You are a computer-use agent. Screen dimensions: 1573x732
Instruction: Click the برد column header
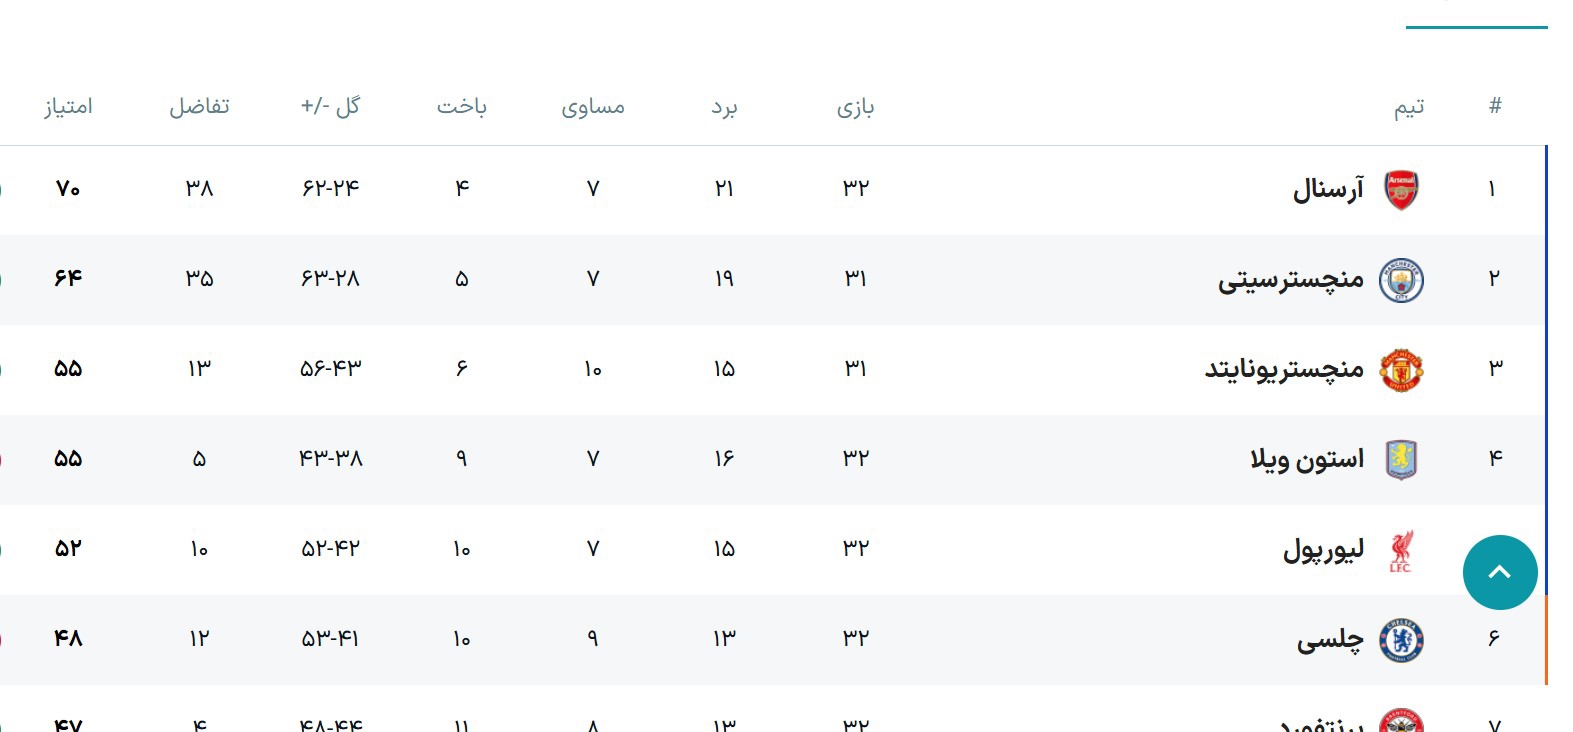coord(724,107)
